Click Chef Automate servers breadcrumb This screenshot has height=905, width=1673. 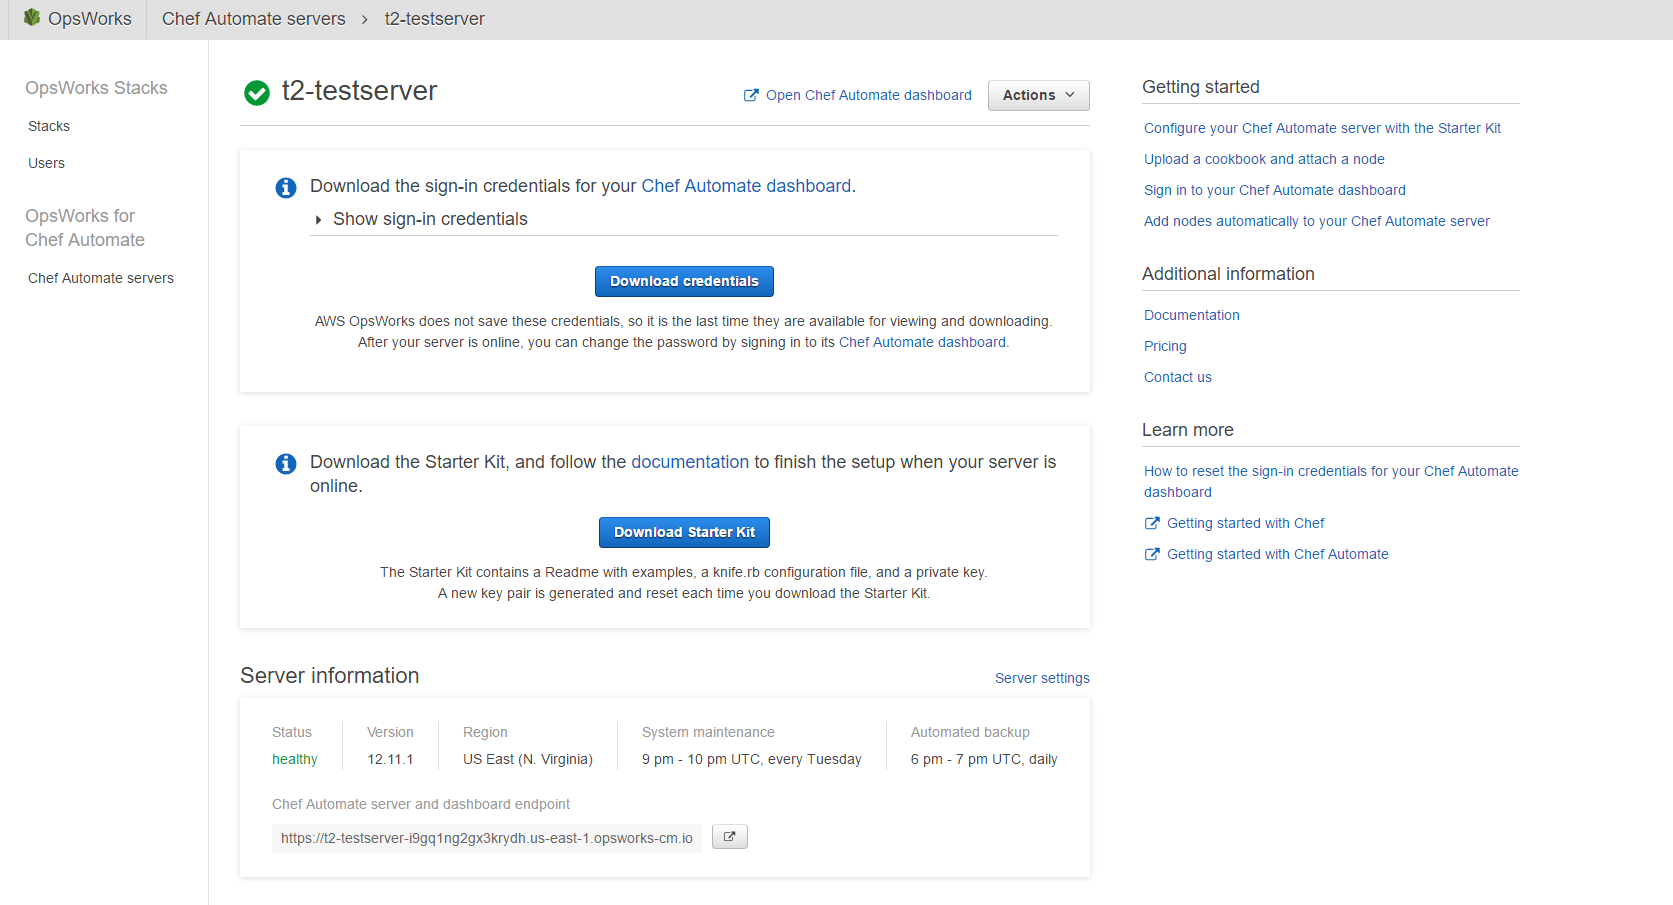point(254,19)
